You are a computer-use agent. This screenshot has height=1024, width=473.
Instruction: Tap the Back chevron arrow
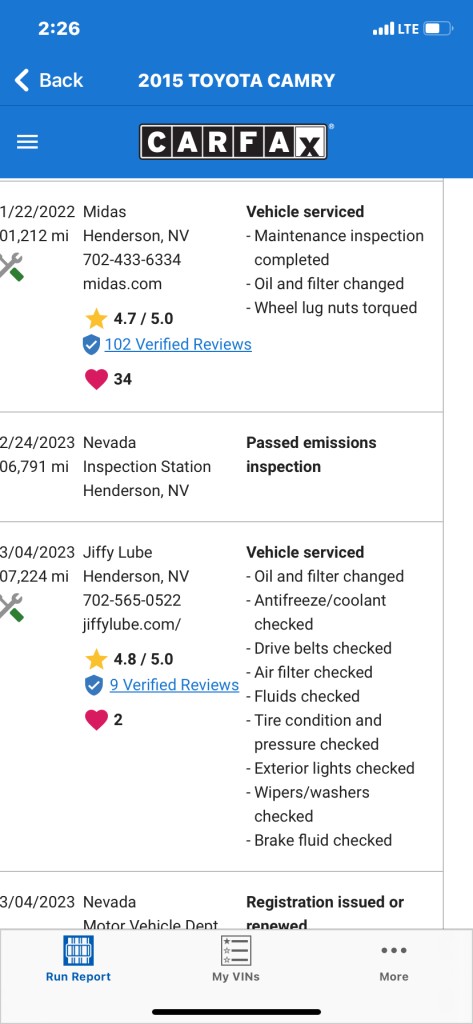(22, 80)
